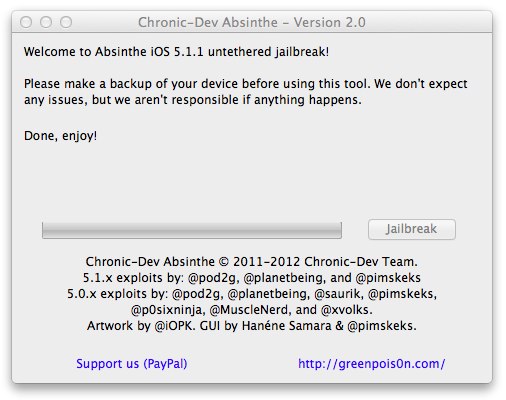Click the @p0sixninja credit name
Screen dimensions: 506x400
(167, 310)
